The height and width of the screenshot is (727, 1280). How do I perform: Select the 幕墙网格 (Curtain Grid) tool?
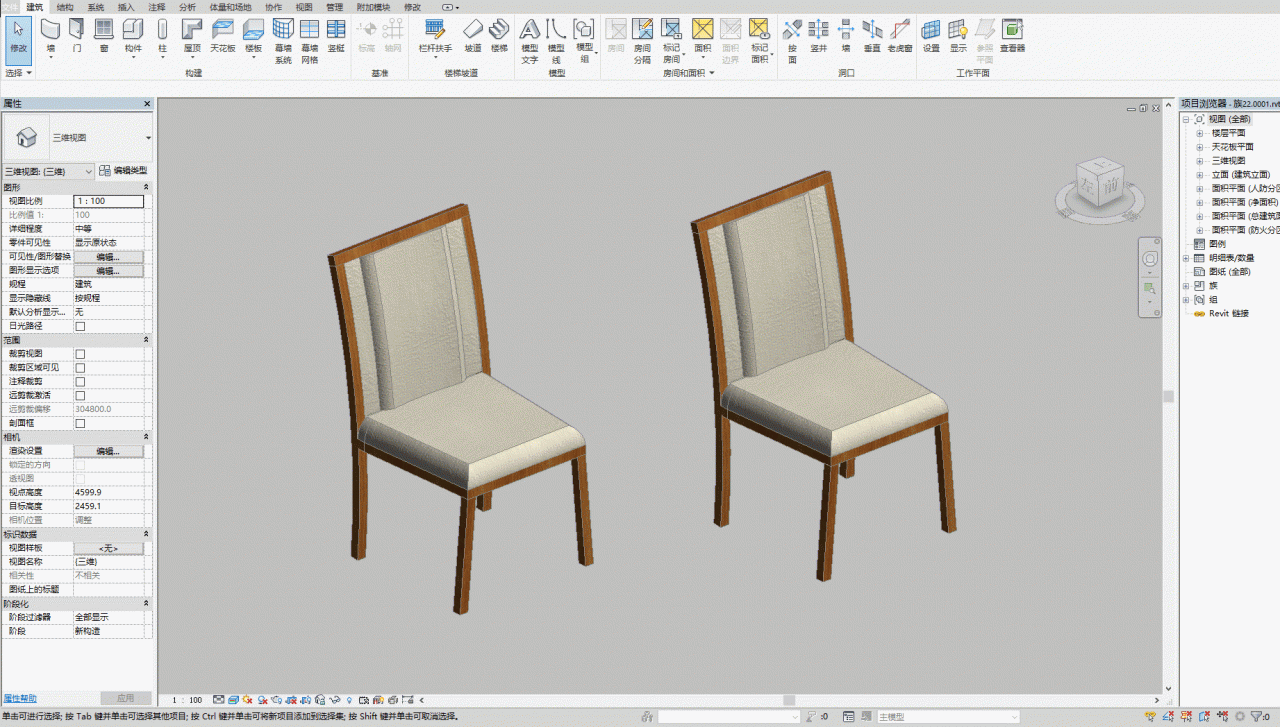tap(310, 41)
